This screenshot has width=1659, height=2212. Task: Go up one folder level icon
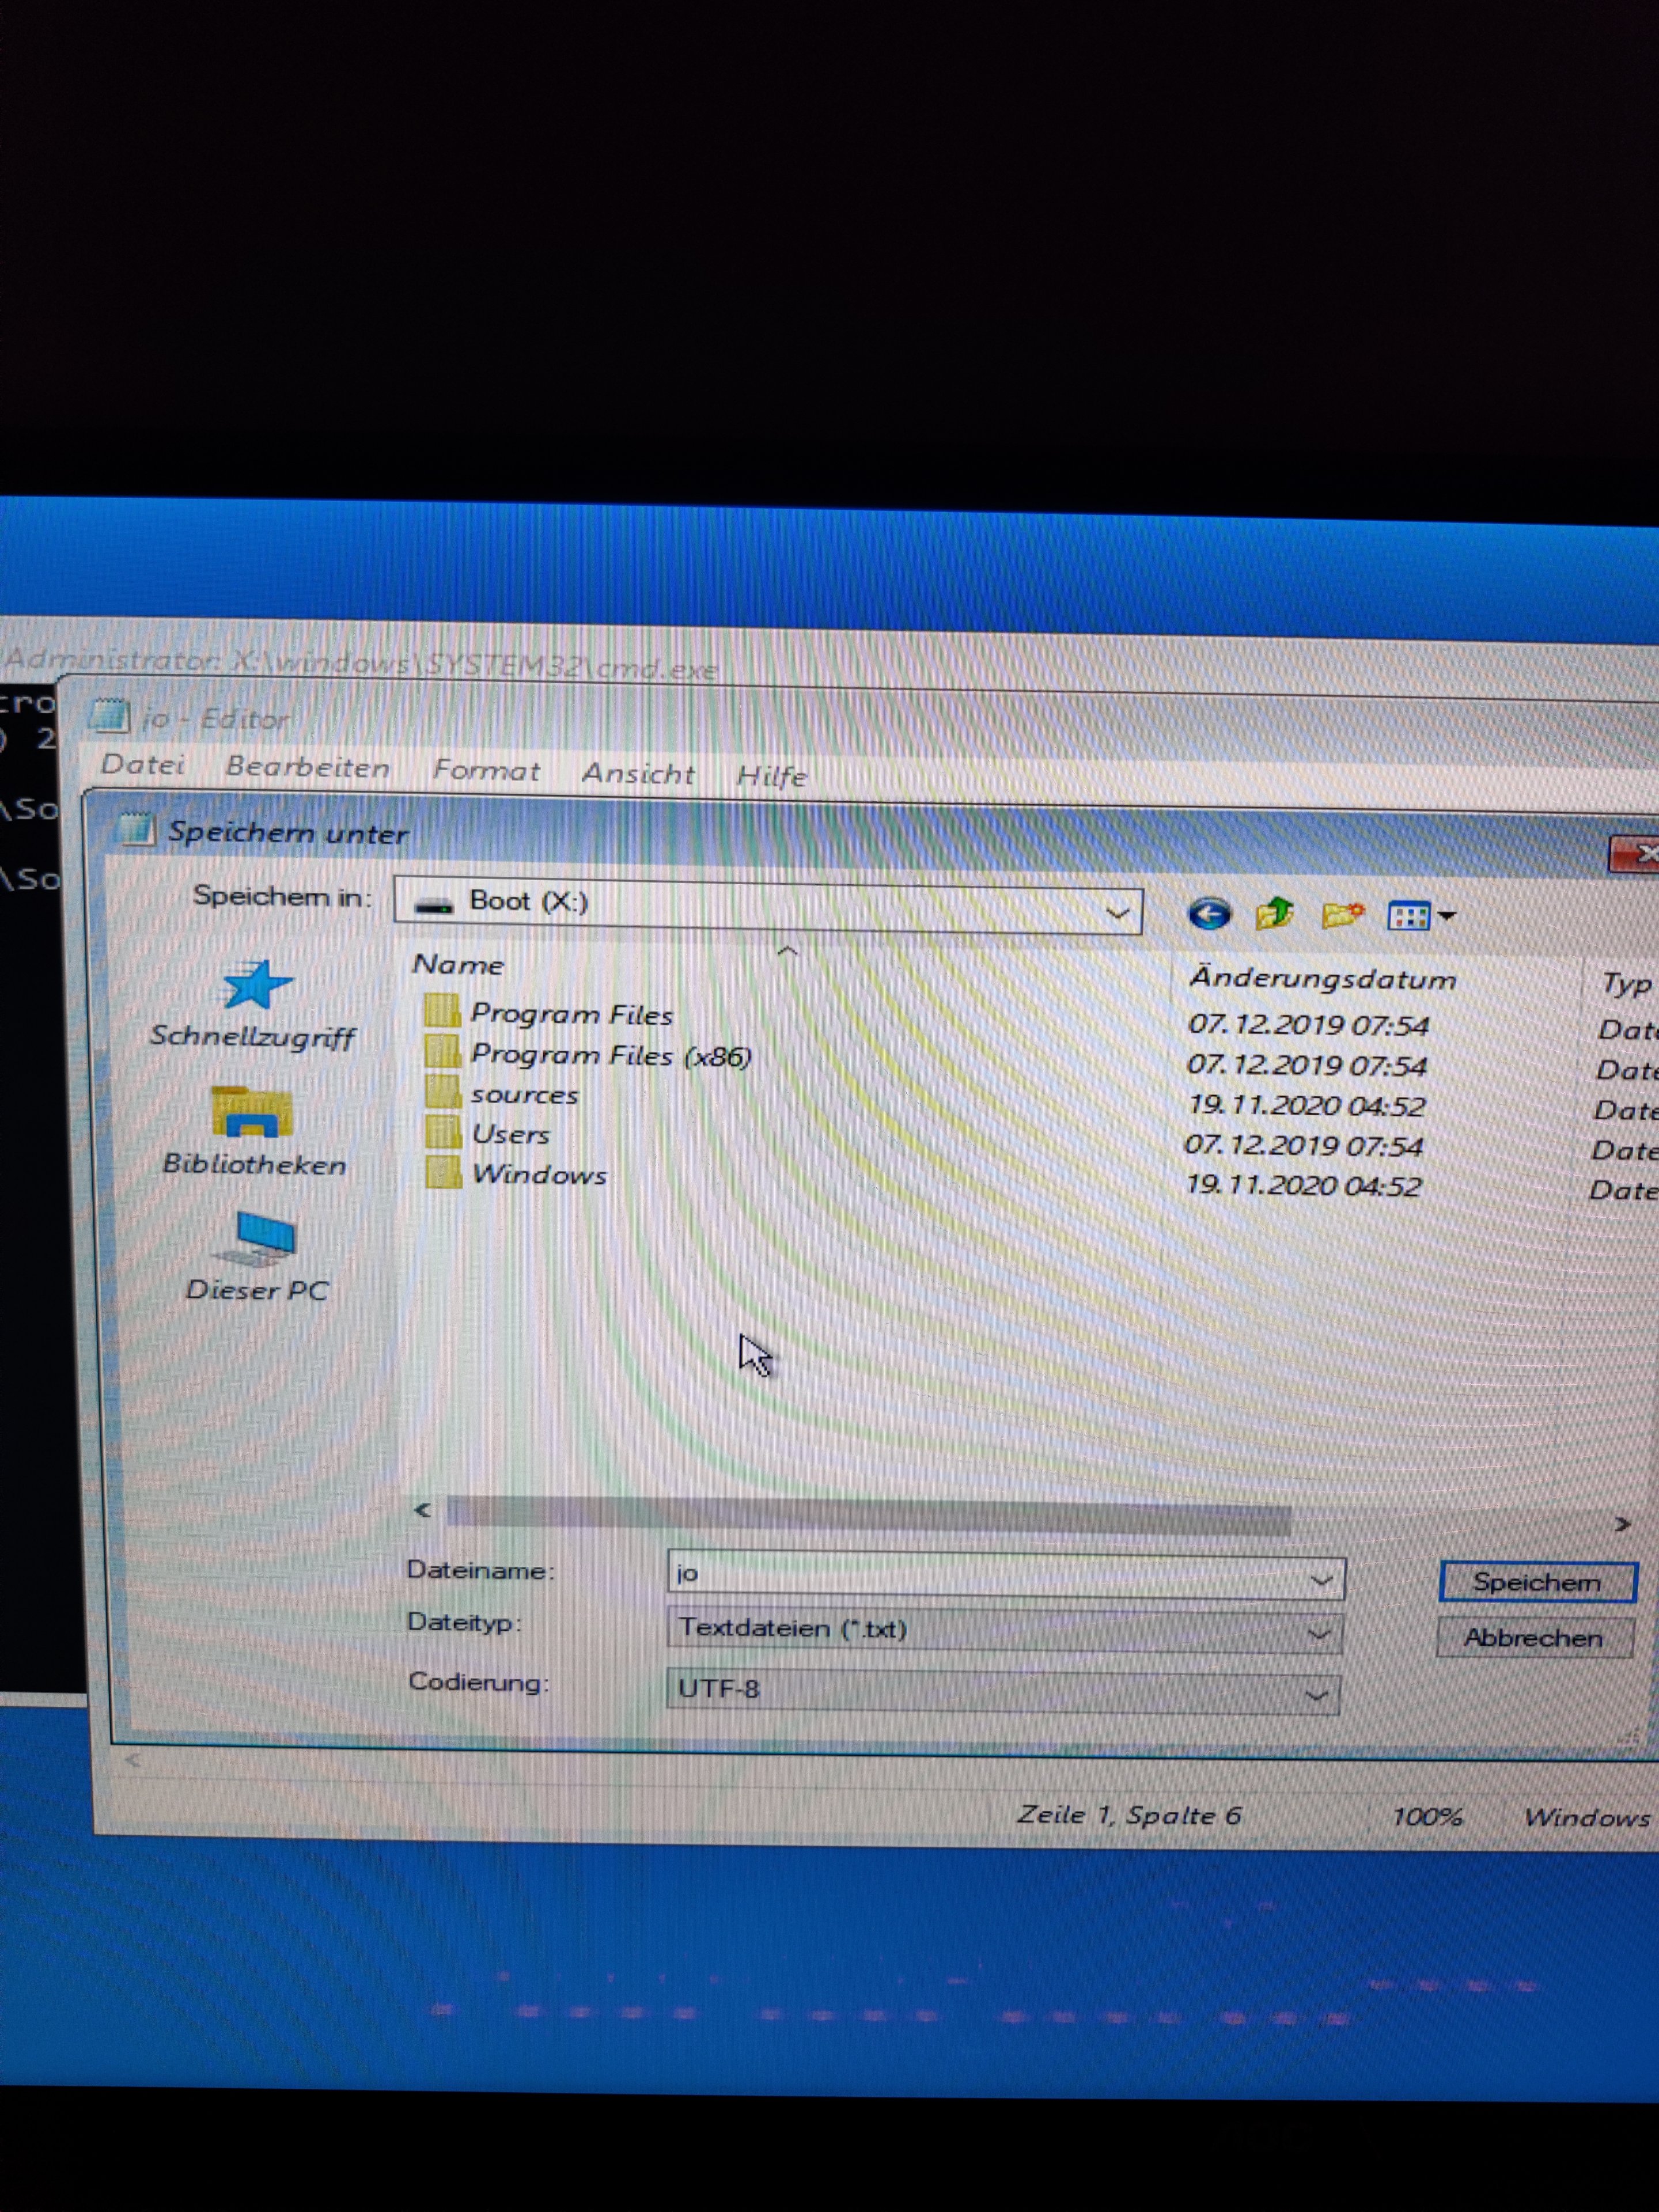tap(1274, 914)
